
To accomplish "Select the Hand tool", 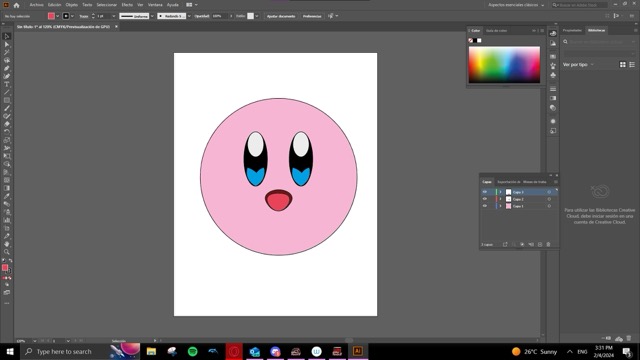I will pyautogui.click(x=7, y=244).
